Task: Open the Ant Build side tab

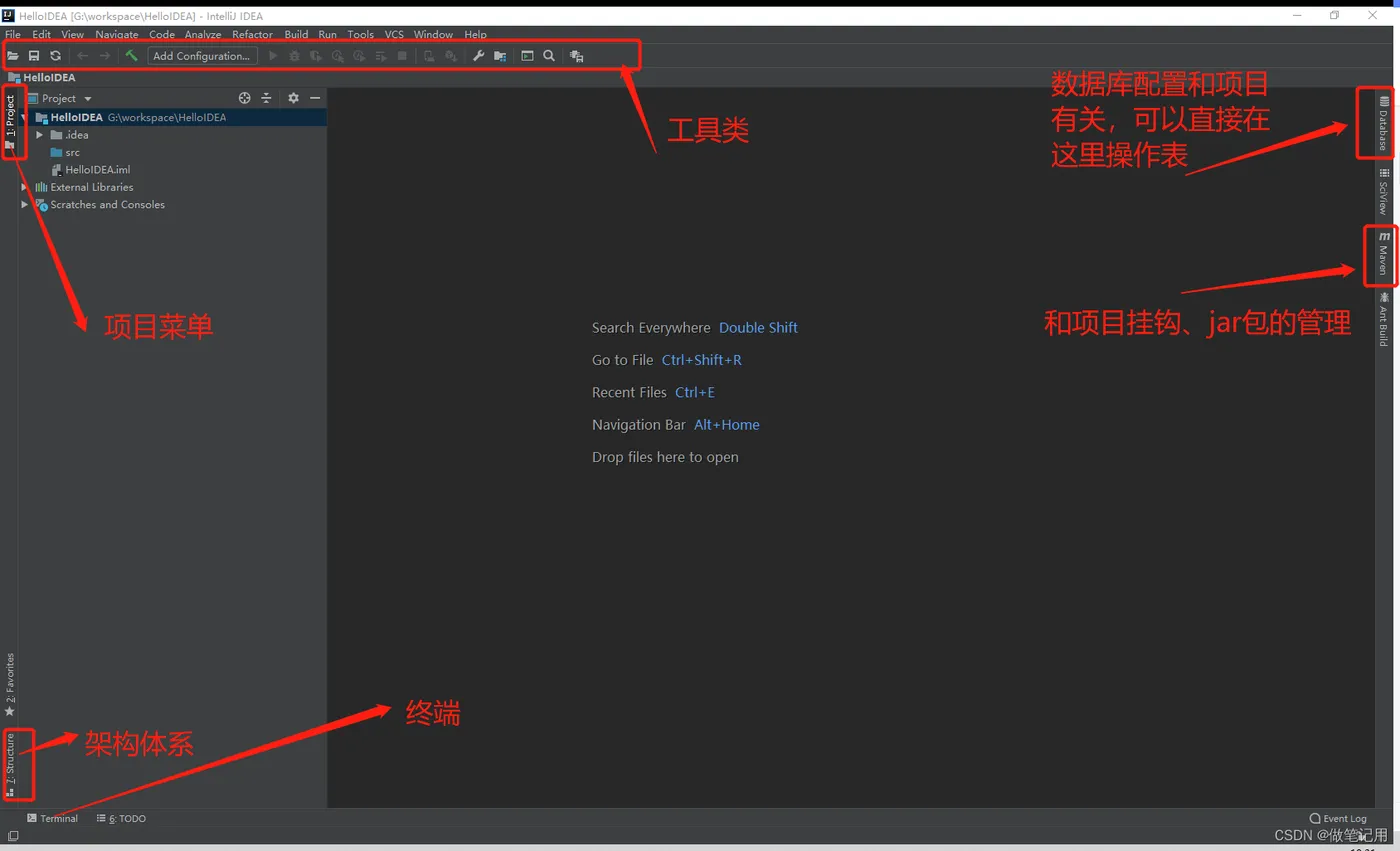Action: 1383,319
